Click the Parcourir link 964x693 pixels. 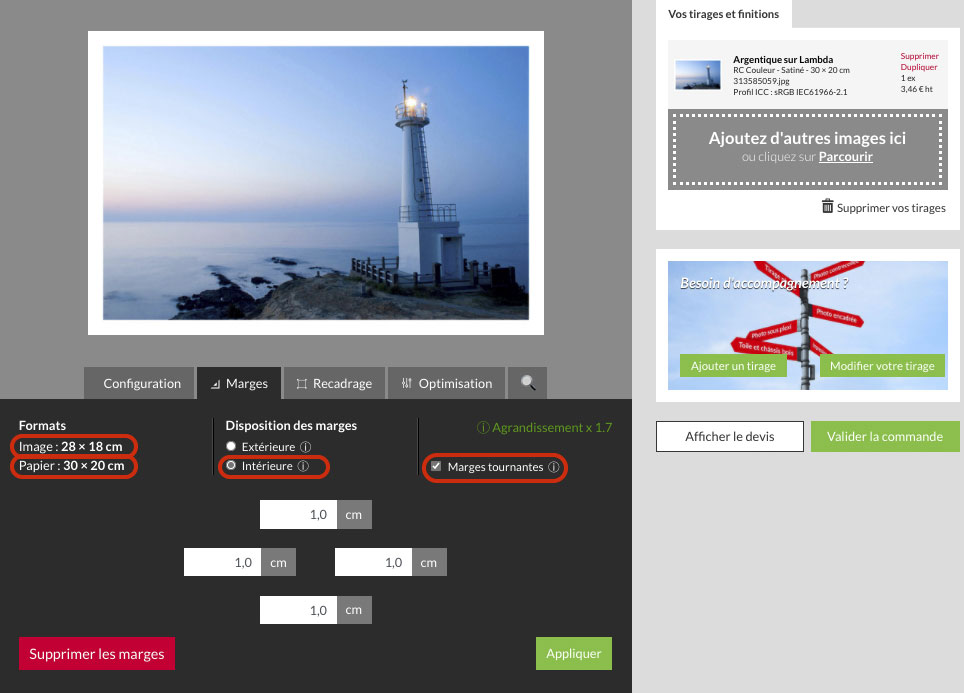[x=845, y=157]
